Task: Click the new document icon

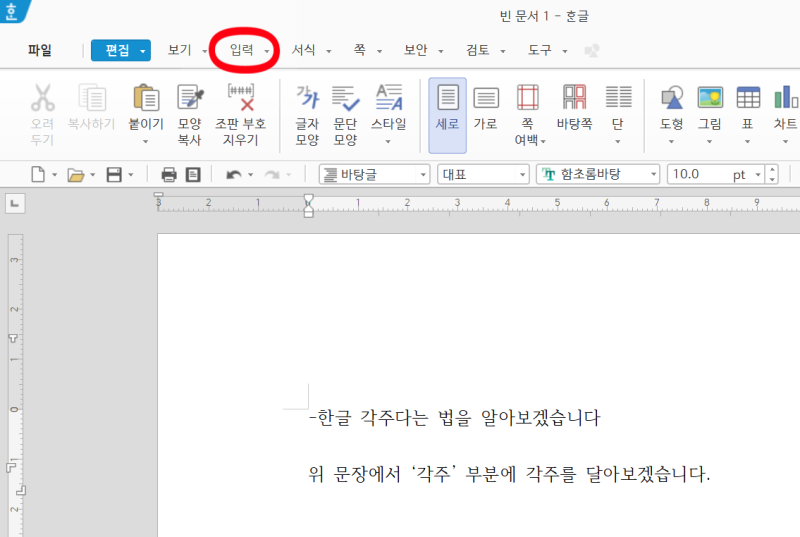Action: (38, 174)
